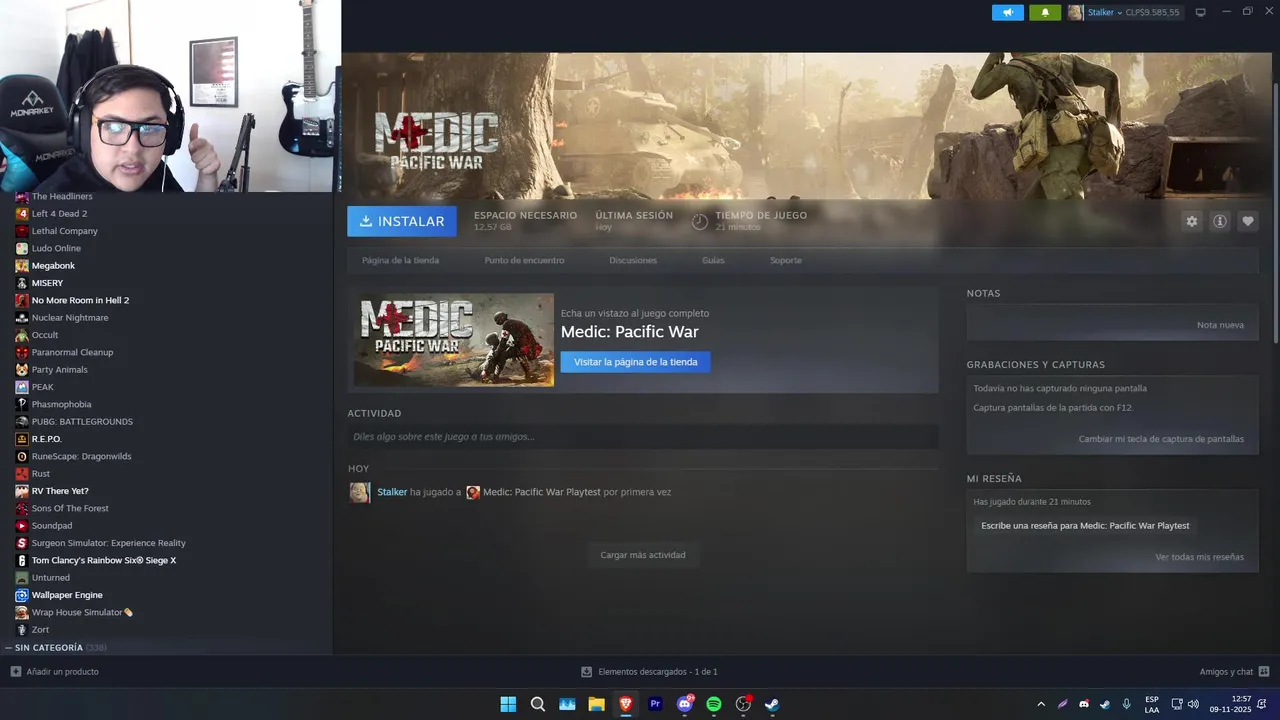
Task: Click Stalker's avatar in activity feed
Action: 360,492
